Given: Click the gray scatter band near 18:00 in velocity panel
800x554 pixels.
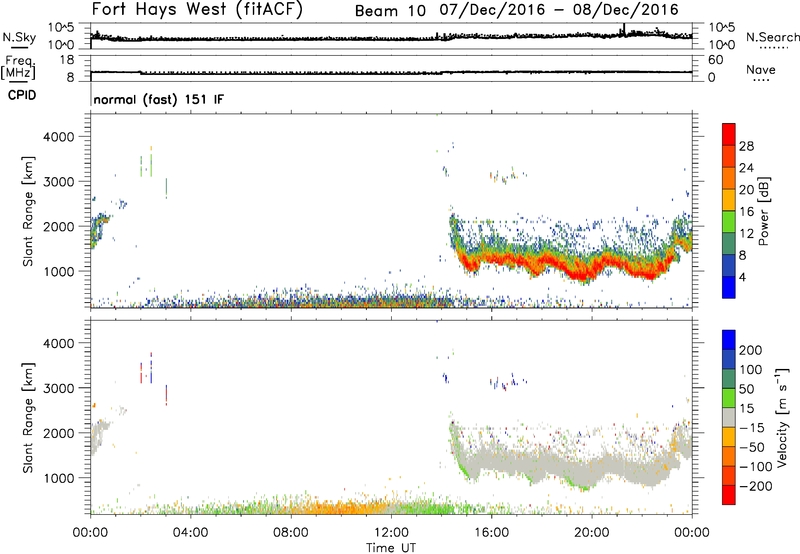Looking at the screenshot, I should click(542, 463).
